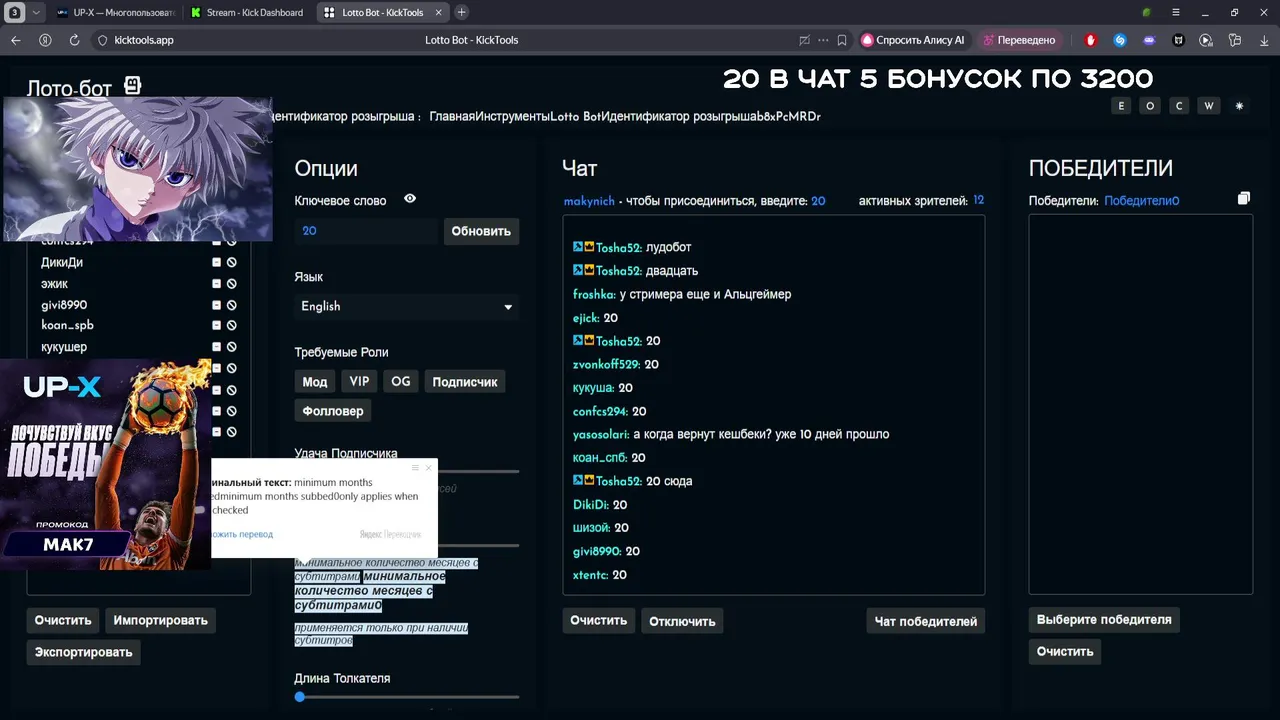This screenshot has height=720, width=1280.
Task: Bookmark this page icon in address bar
Action: pos(842,40)
